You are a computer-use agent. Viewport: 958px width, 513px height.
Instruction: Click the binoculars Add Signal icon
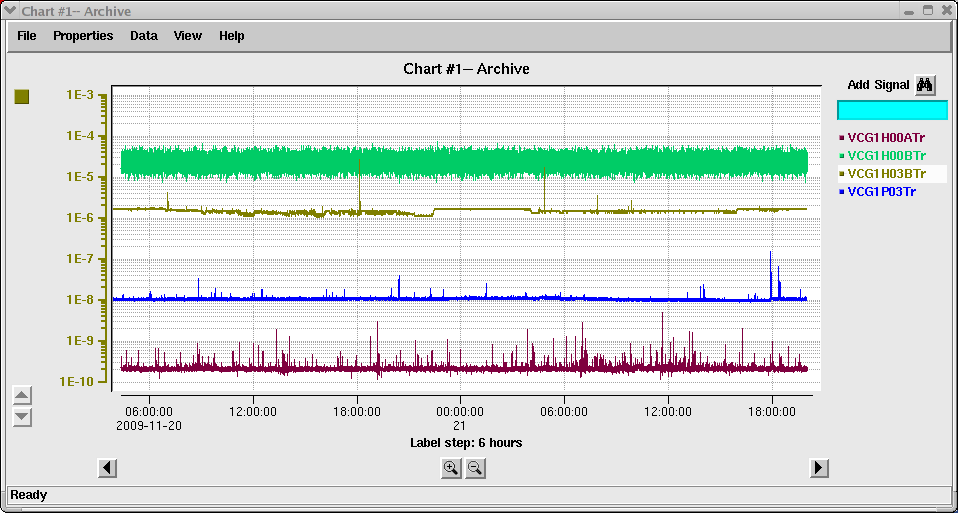[925, 86]
